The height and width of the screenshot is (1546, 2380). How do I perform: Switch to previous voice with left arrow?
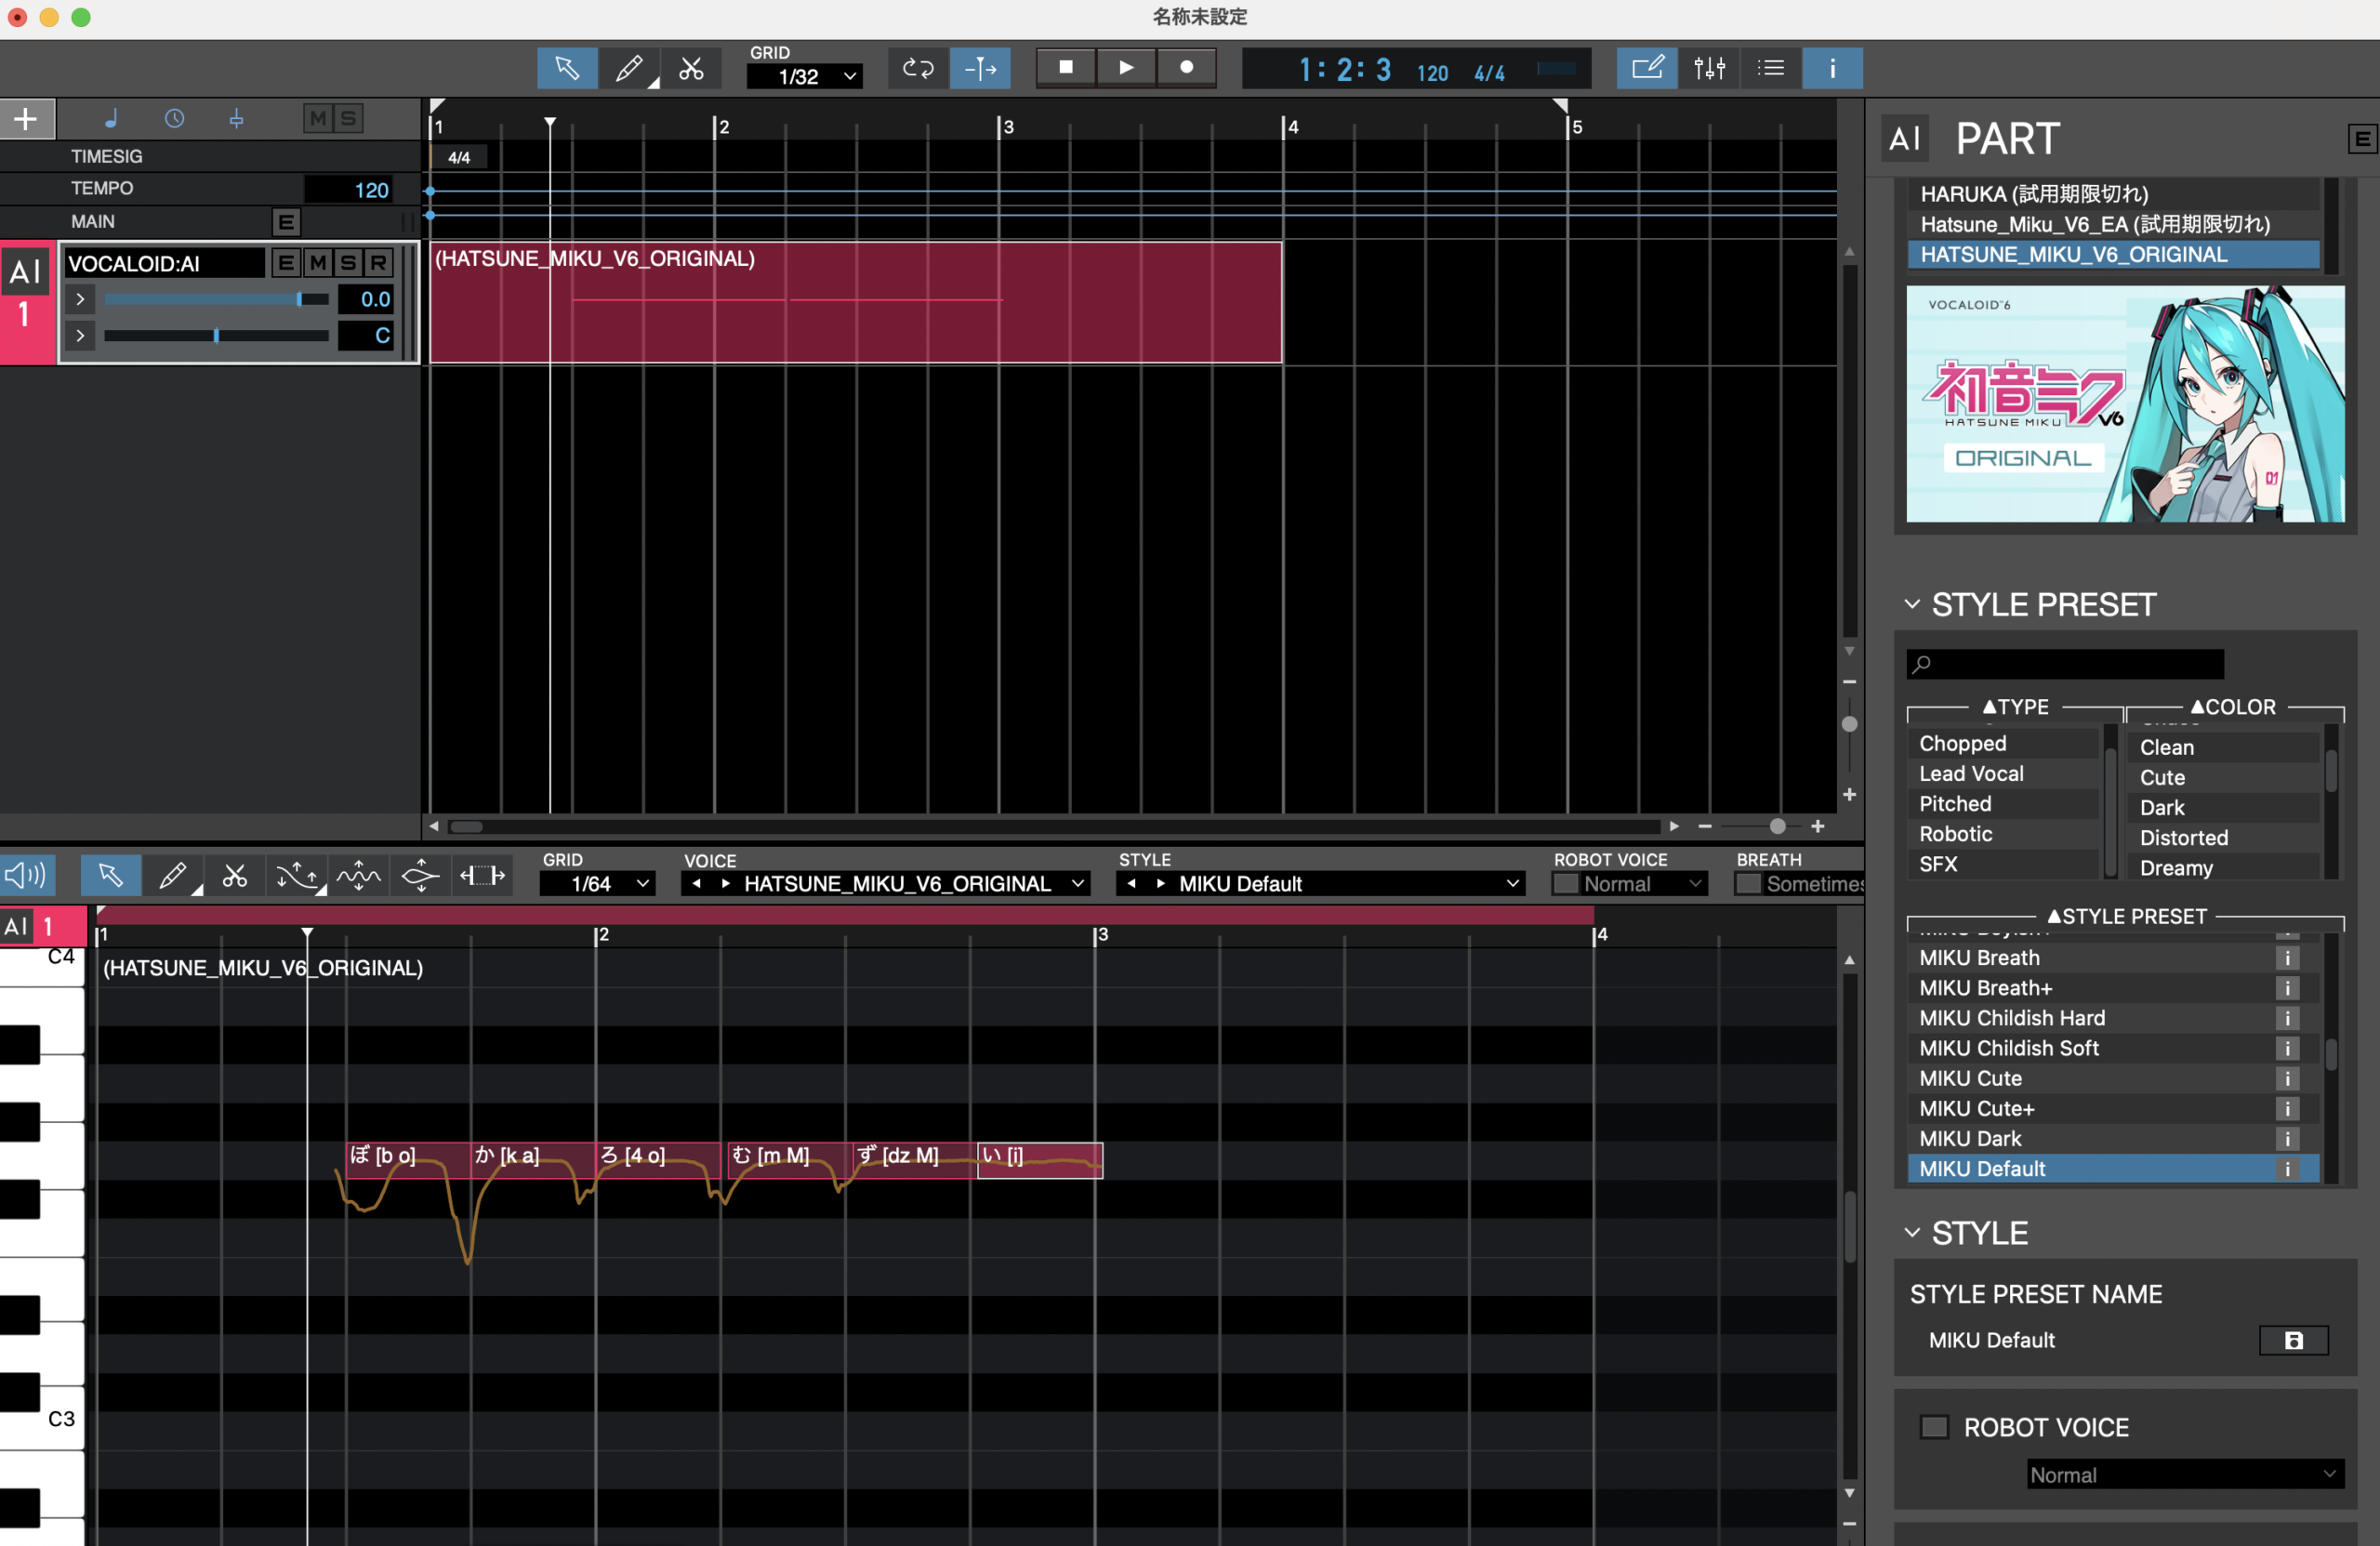(x=696, y=884)
